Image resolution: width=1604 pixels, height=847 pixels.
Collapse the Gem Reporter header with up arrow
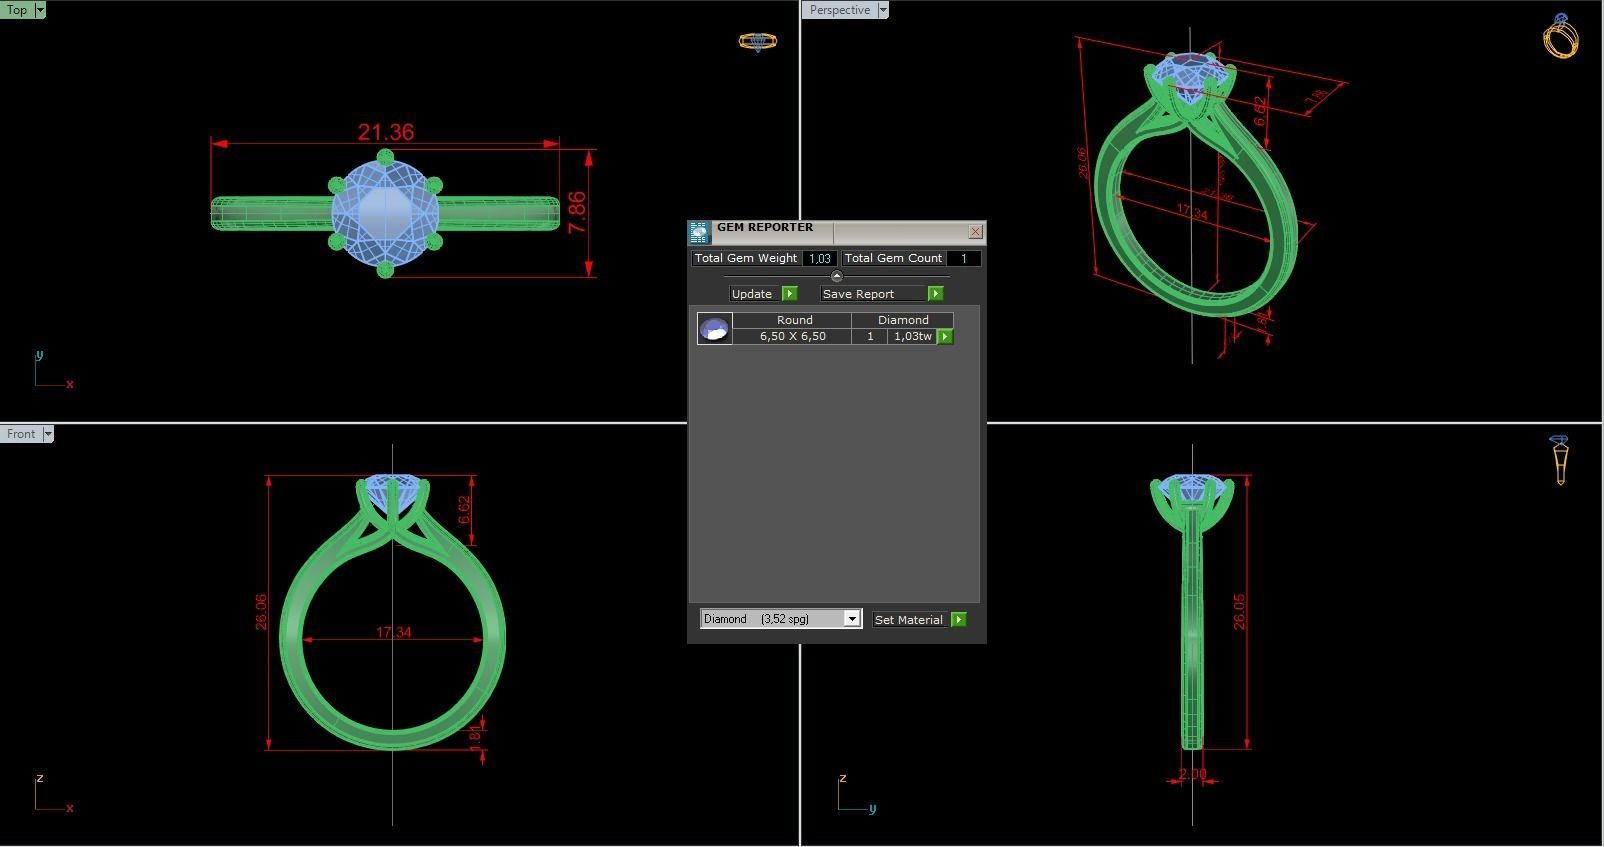837,276
